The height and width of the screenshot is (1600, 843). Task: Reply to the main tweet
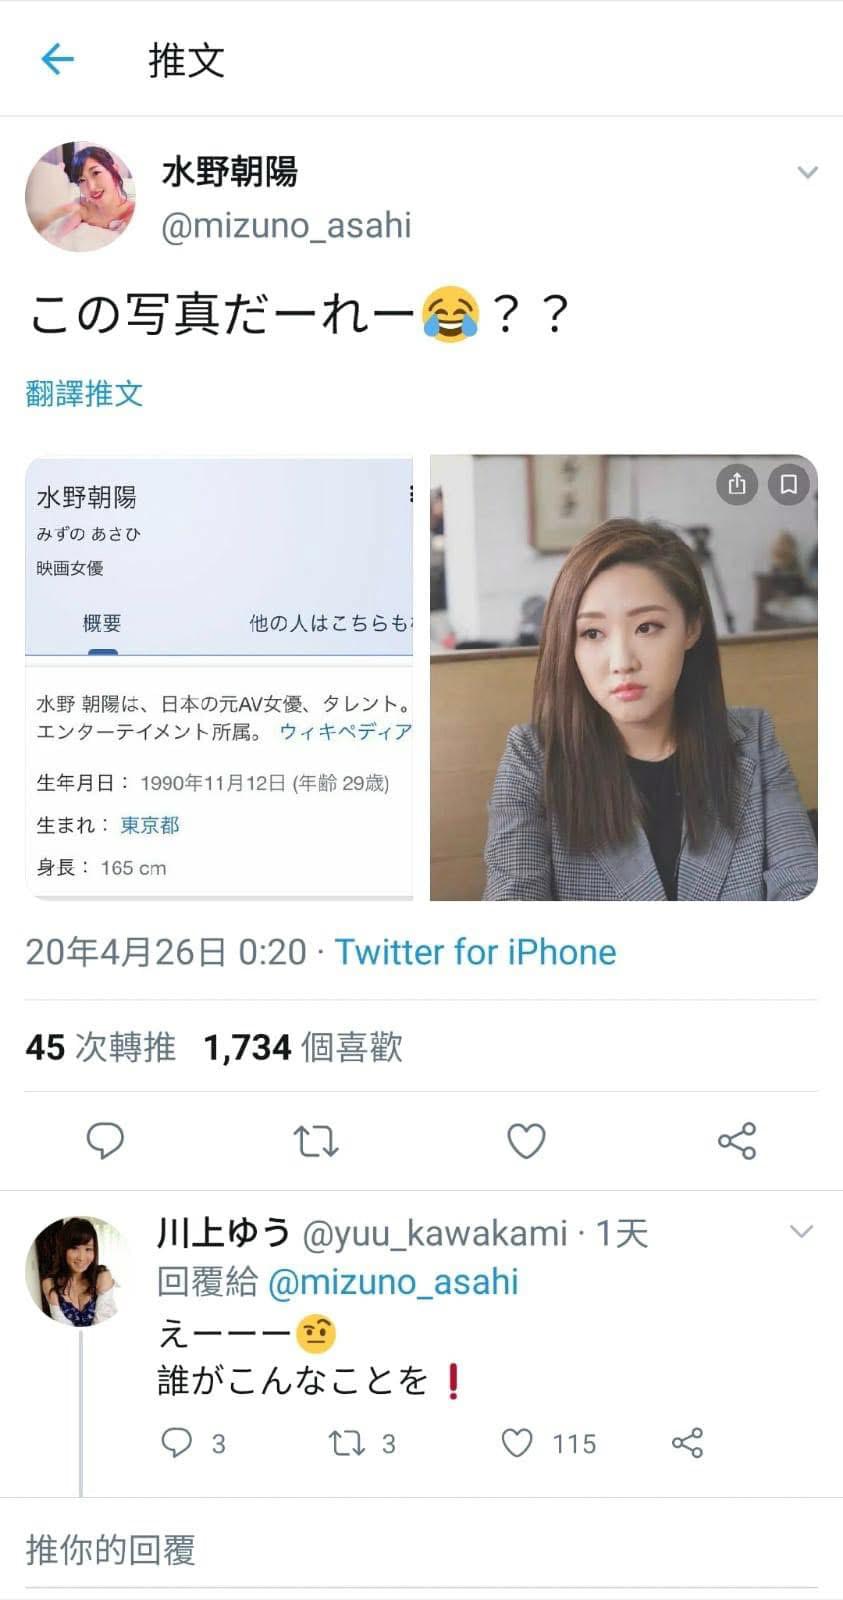105,1140
